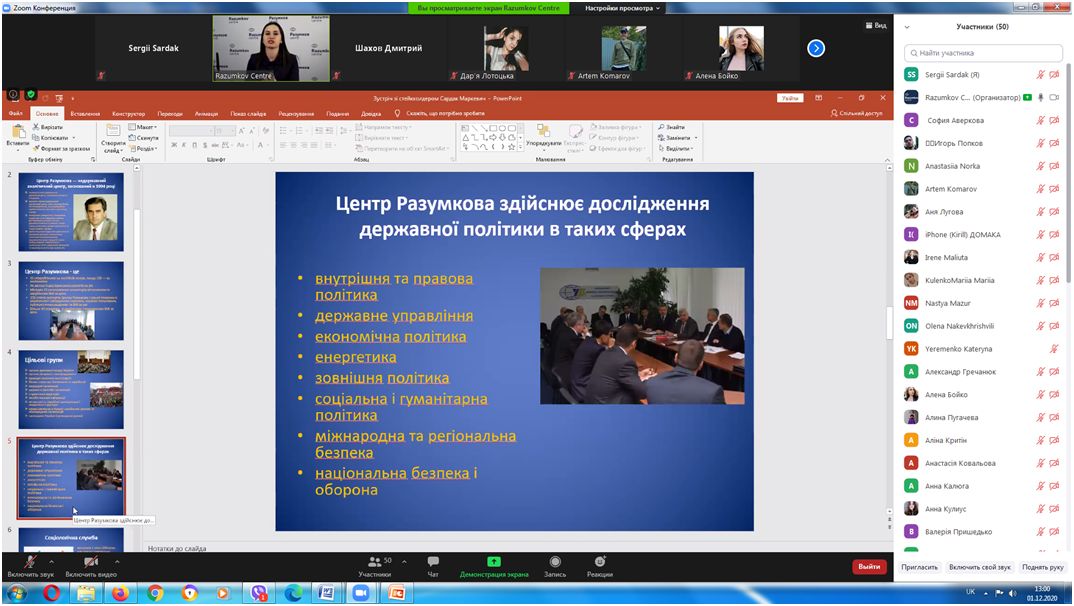The height and width of the screenshot is (606, 1074).
Task: Open Zoom app icon on the taskbar
Action: pyautogui.click(x=361, y=593)
